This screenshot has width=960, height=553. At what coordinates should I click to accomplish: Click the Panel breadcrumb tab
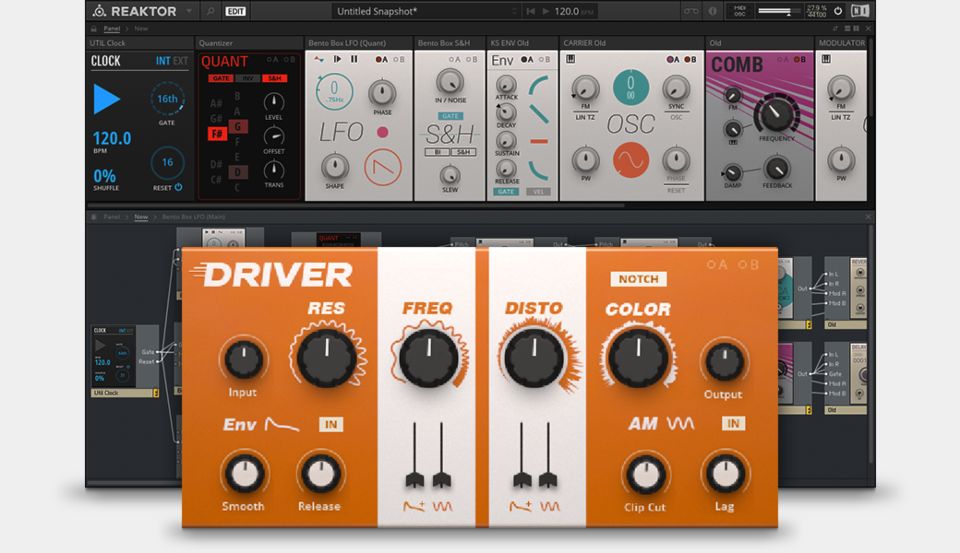click(111, 29)
